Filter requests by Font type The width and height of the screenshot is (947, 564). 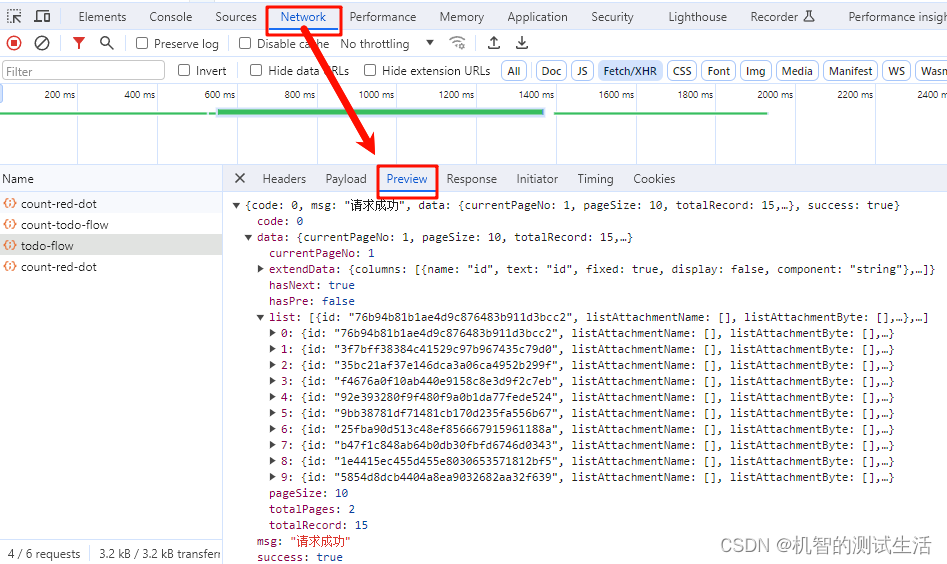point(719,71)
